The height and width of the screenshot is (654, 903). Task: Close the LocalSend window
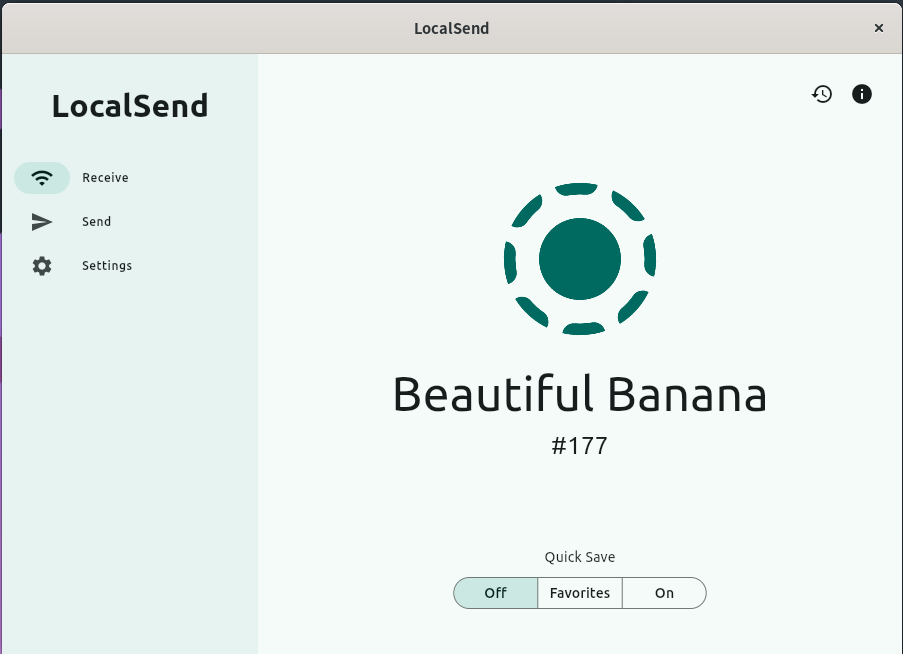pos(879,28)
